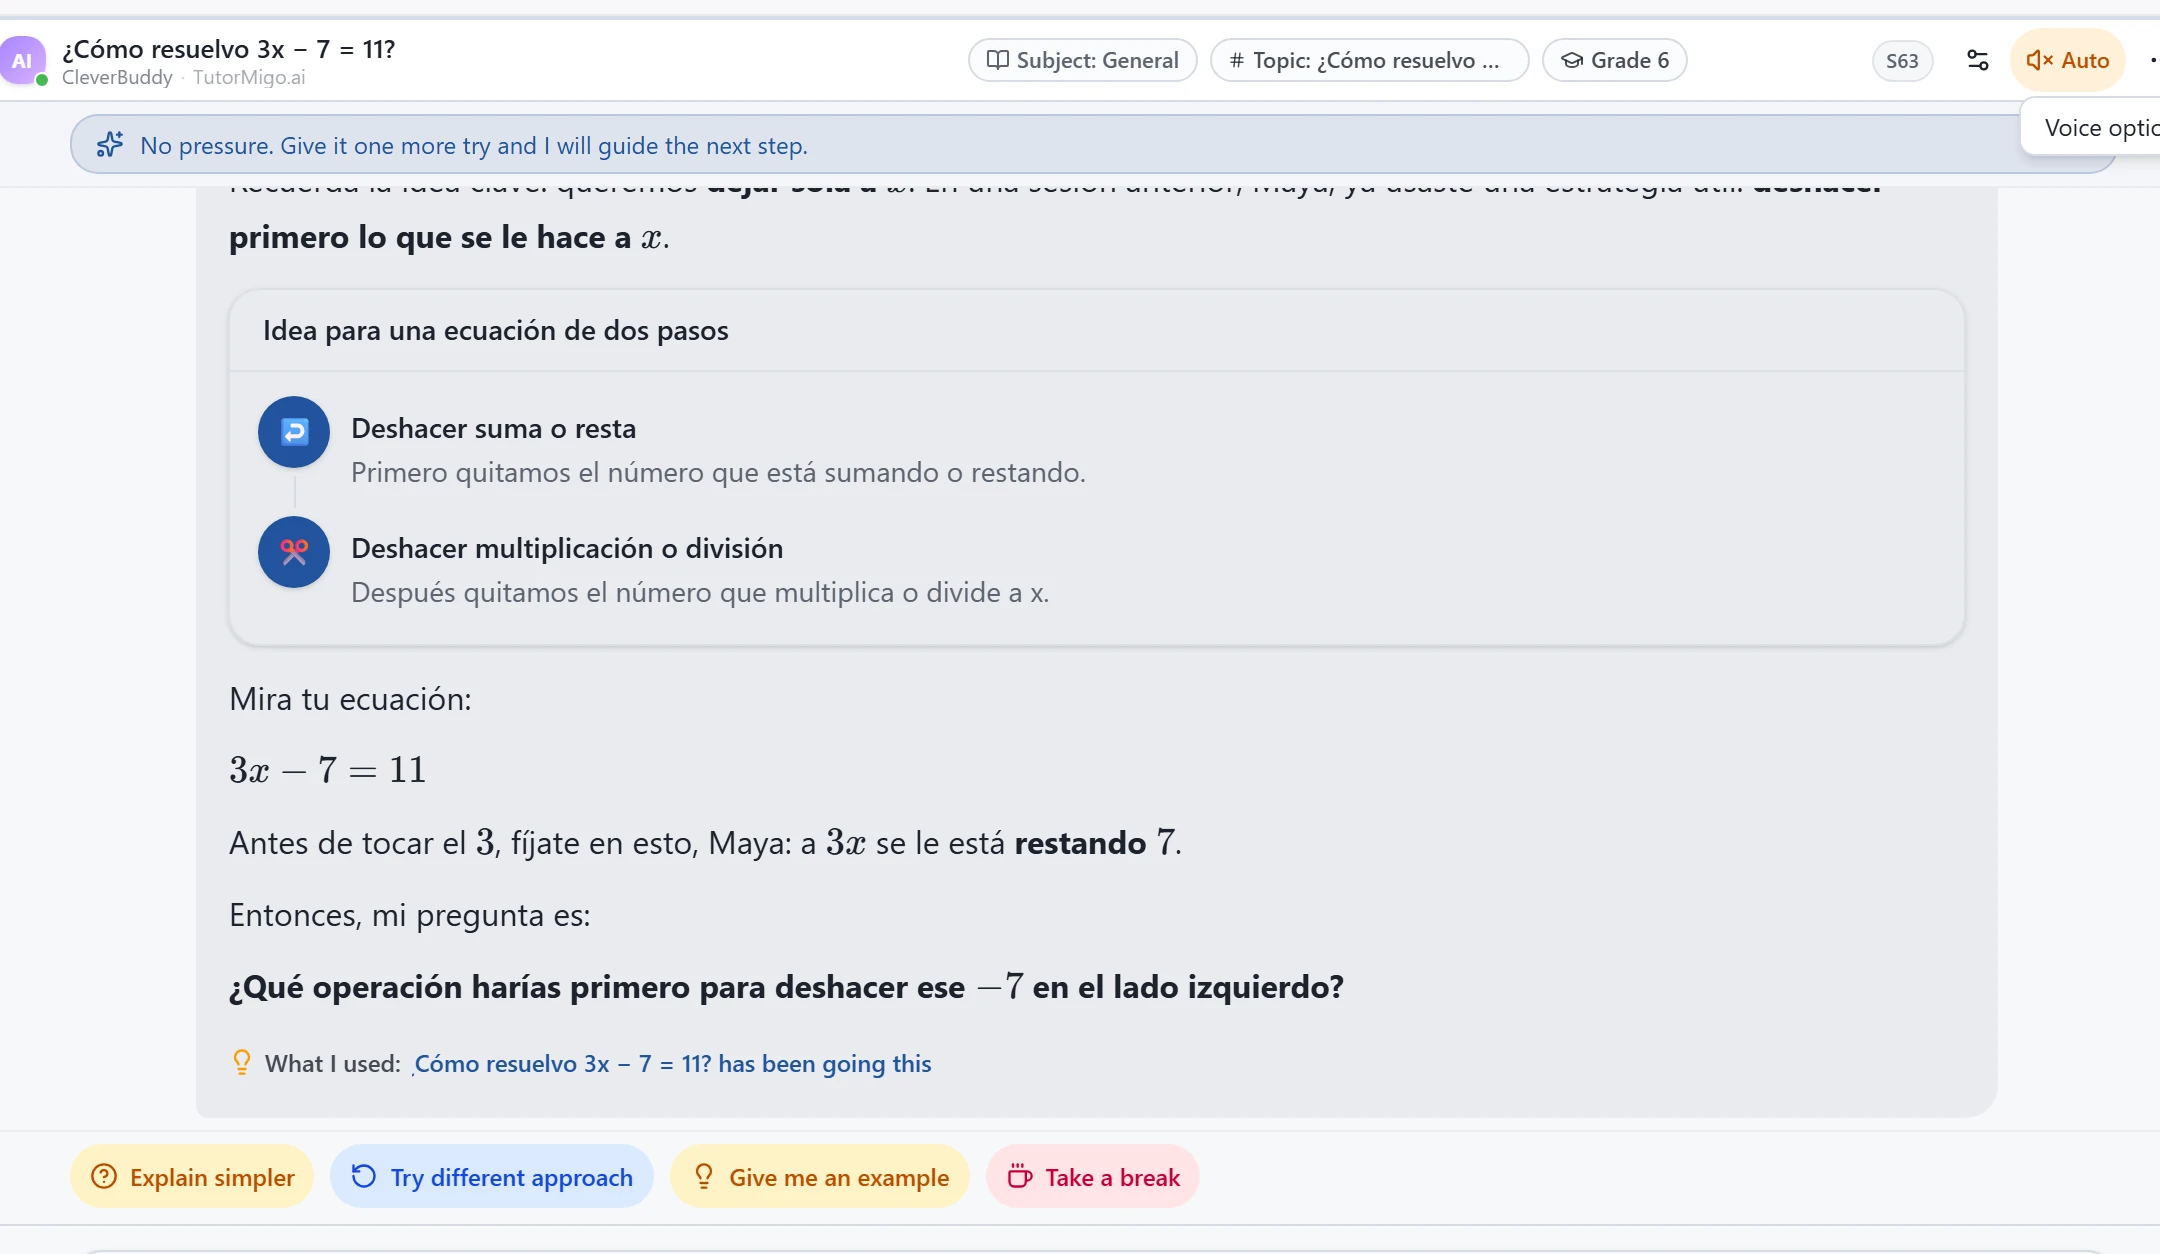
Task: Click the equation 3x − 7 = 11
Action: click(x=328, y=769)
